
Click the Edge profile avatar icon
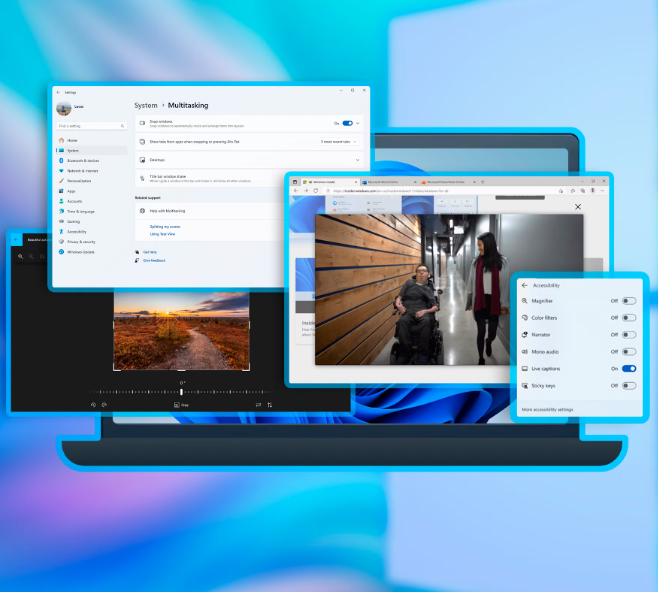(x=593, y=191)
